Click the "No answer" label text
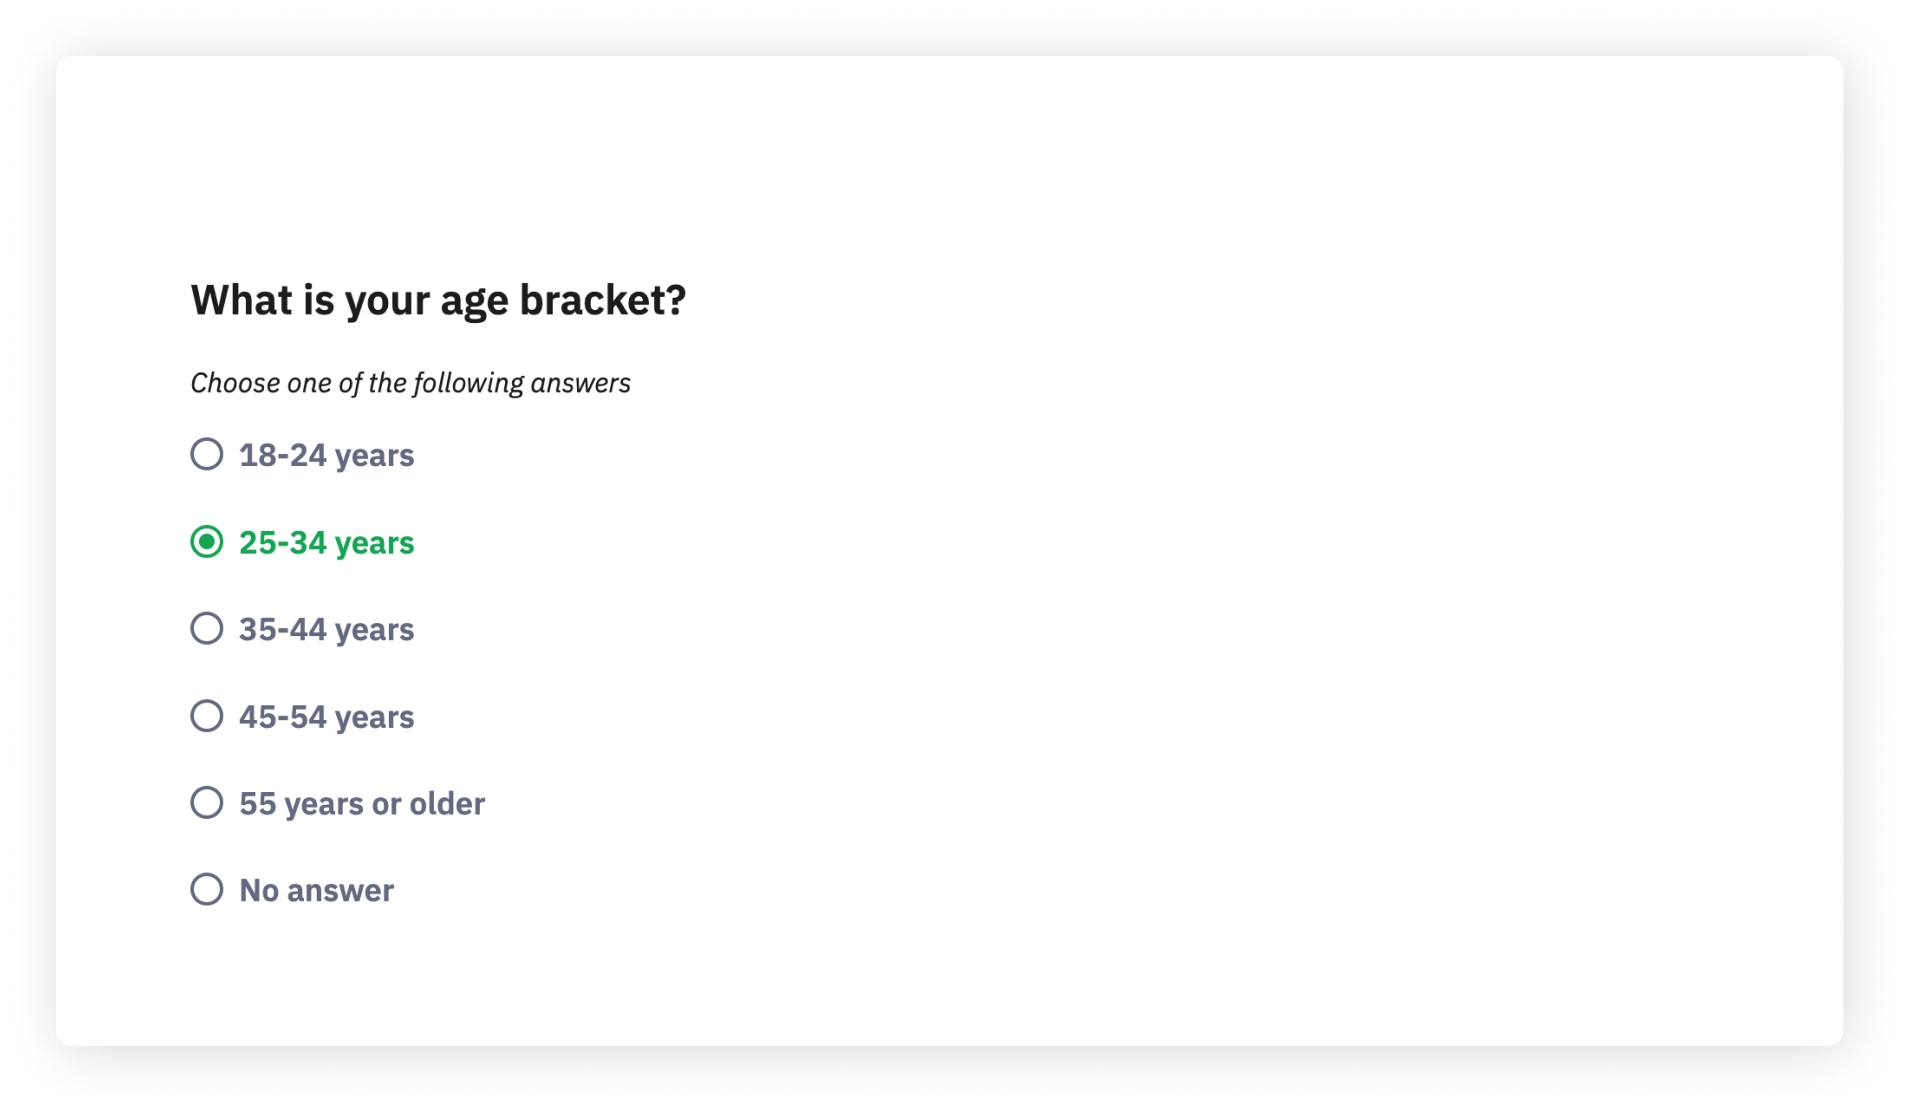Image resolution: width=1908 pixels, height=1110 pixels. 316,891
